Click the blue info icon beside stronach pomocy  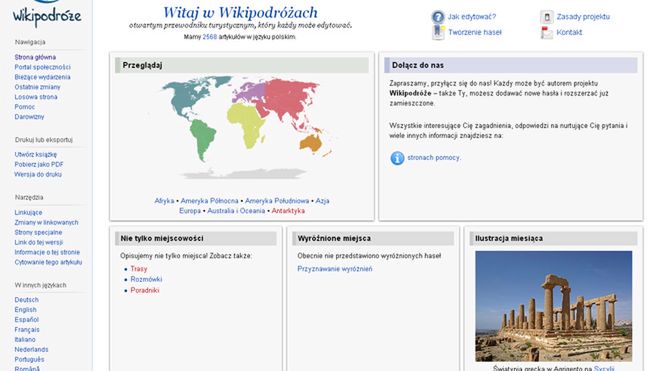pyautogui.click(x=397, y=158)
